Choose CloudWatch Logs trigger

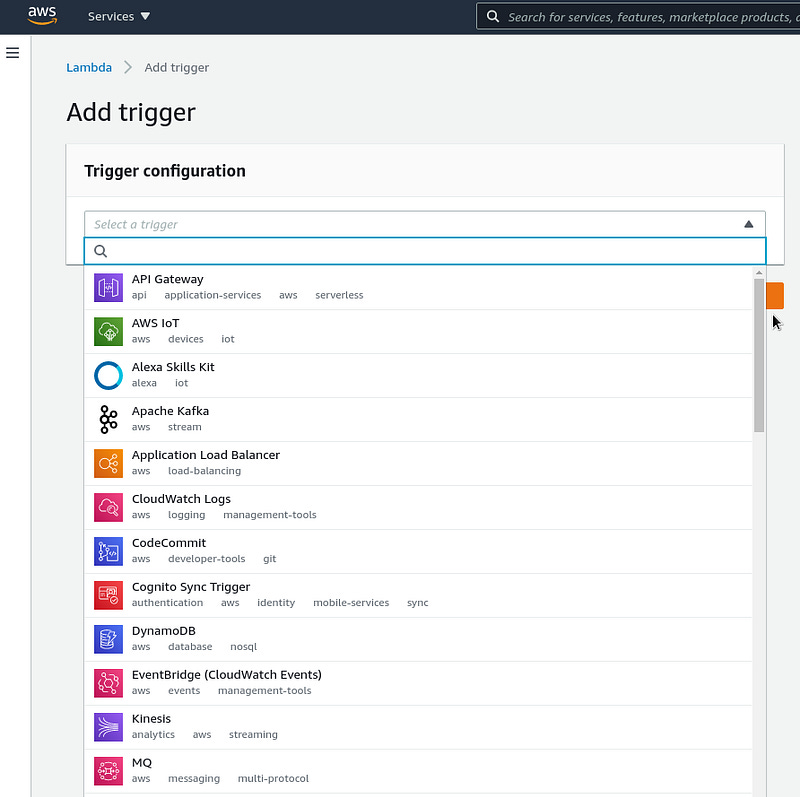click(418, 507)
